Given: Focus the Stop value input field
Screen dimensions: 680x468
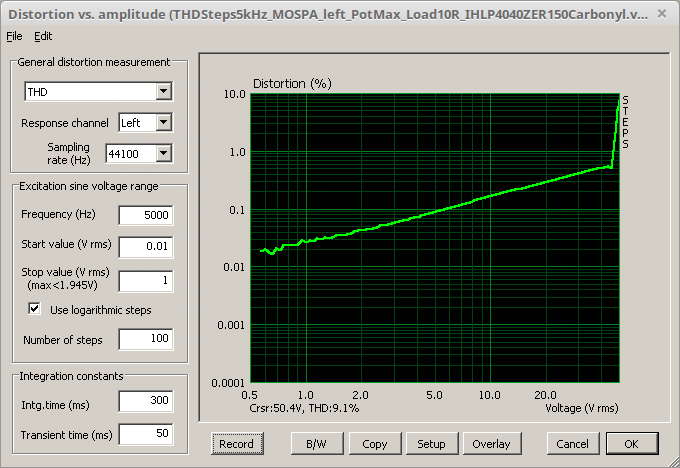Looking at the screenshot, I should (x=145, y=281).
